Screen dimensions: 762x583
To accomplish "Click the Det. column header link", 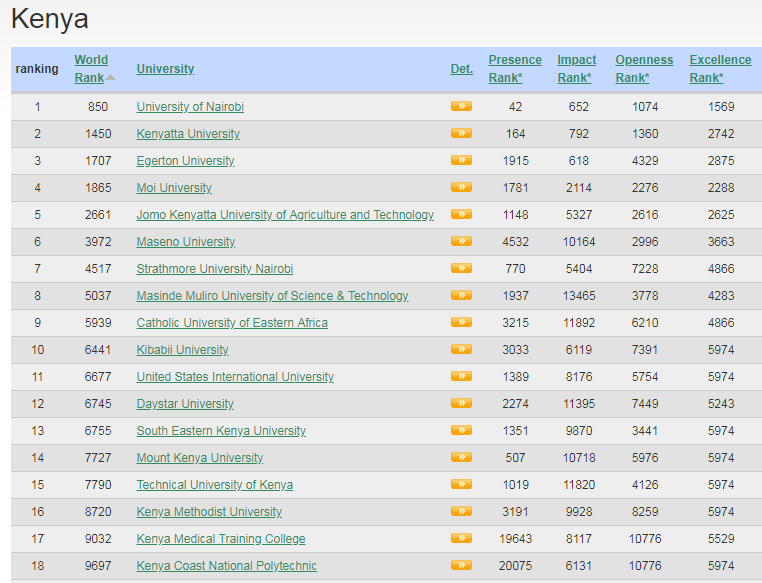I will click(462, 69).
